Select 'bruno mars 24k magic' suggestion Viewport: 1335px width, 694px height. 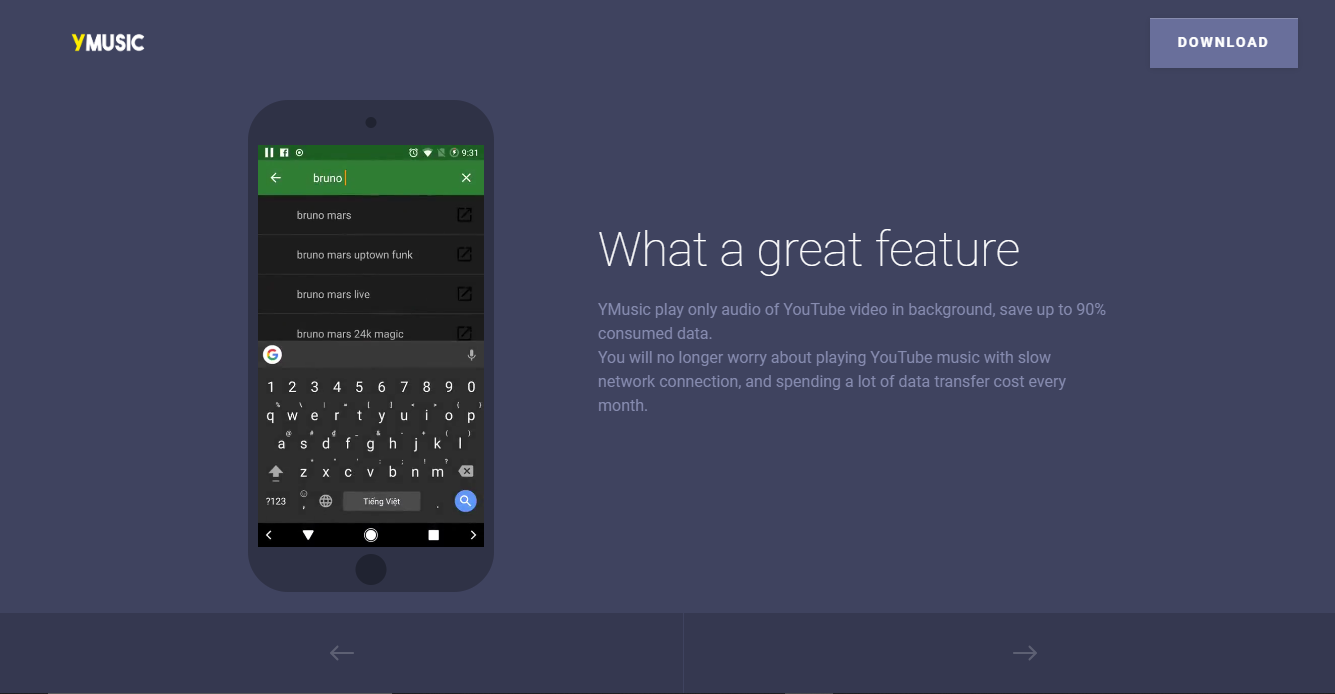tap(371, 329)
